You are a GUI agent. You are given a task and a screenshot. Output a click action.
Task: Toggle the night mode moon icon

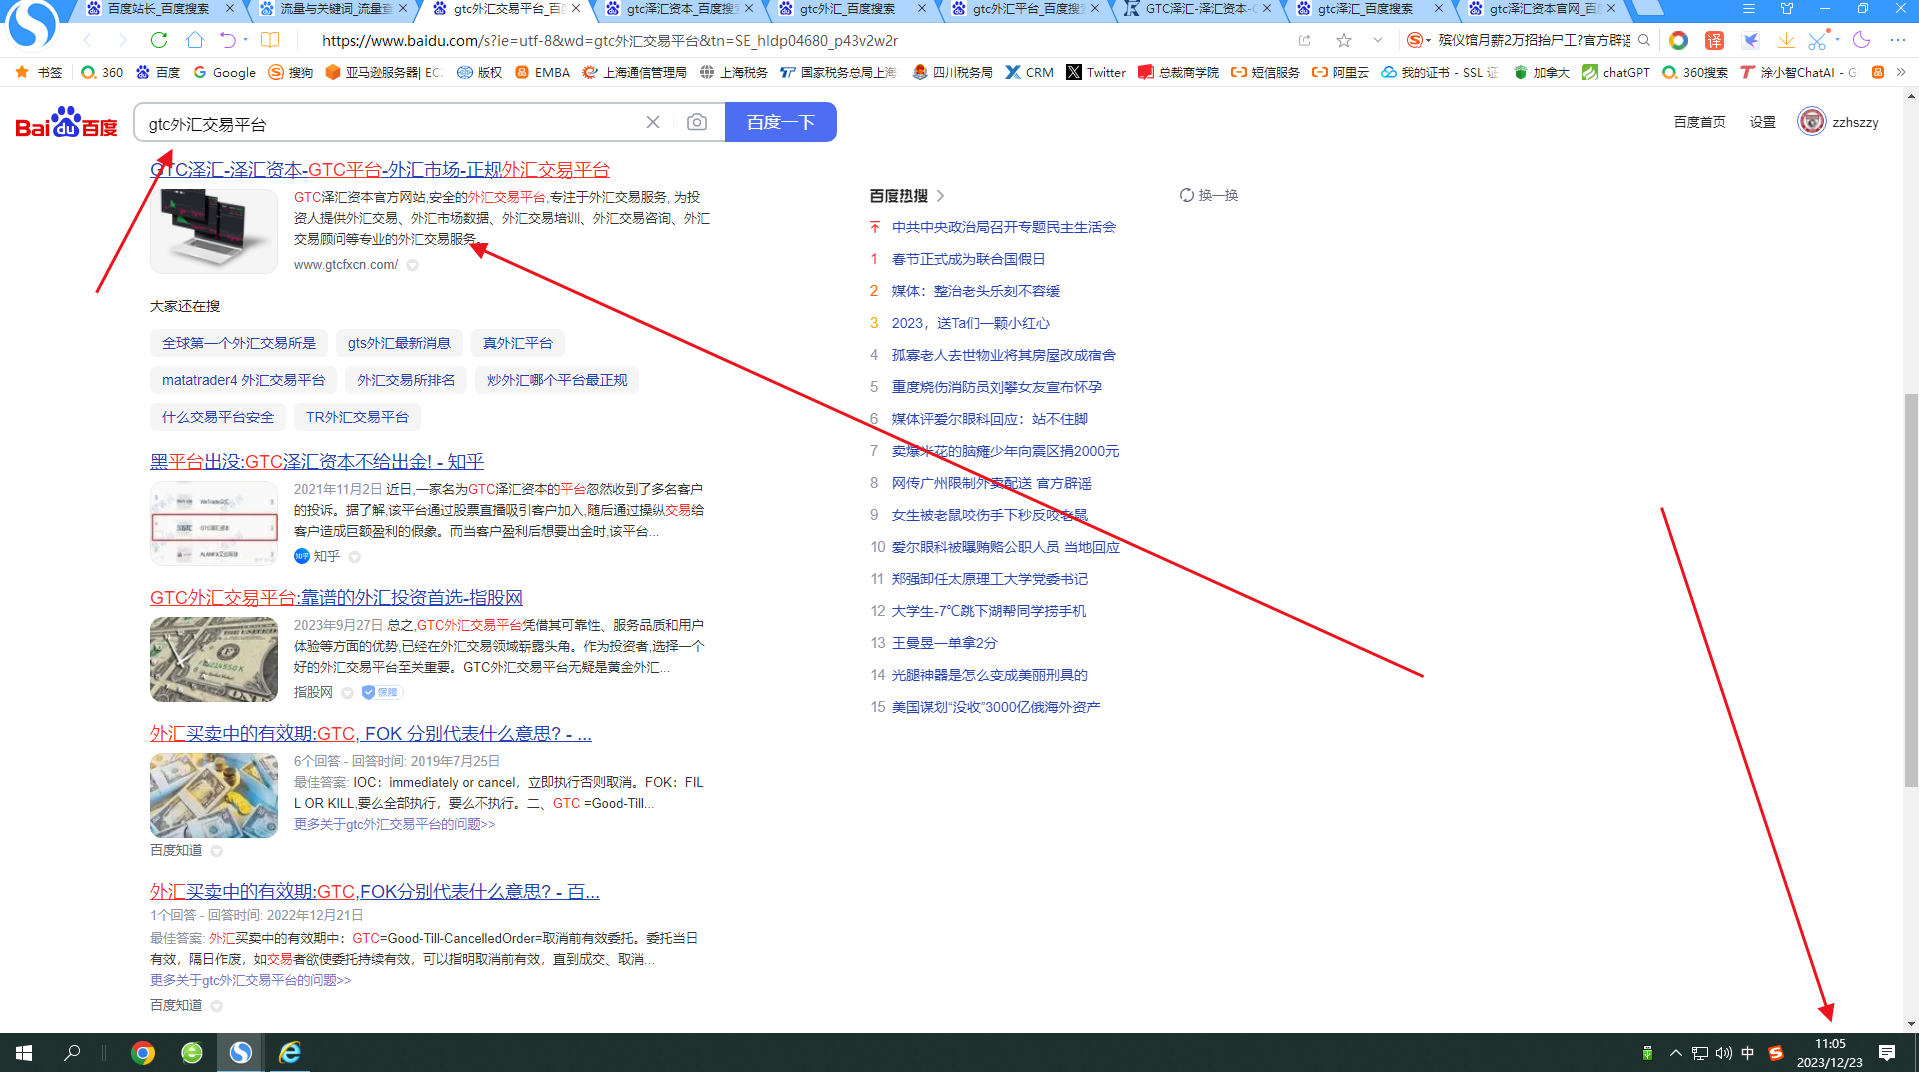[1861, 40]
